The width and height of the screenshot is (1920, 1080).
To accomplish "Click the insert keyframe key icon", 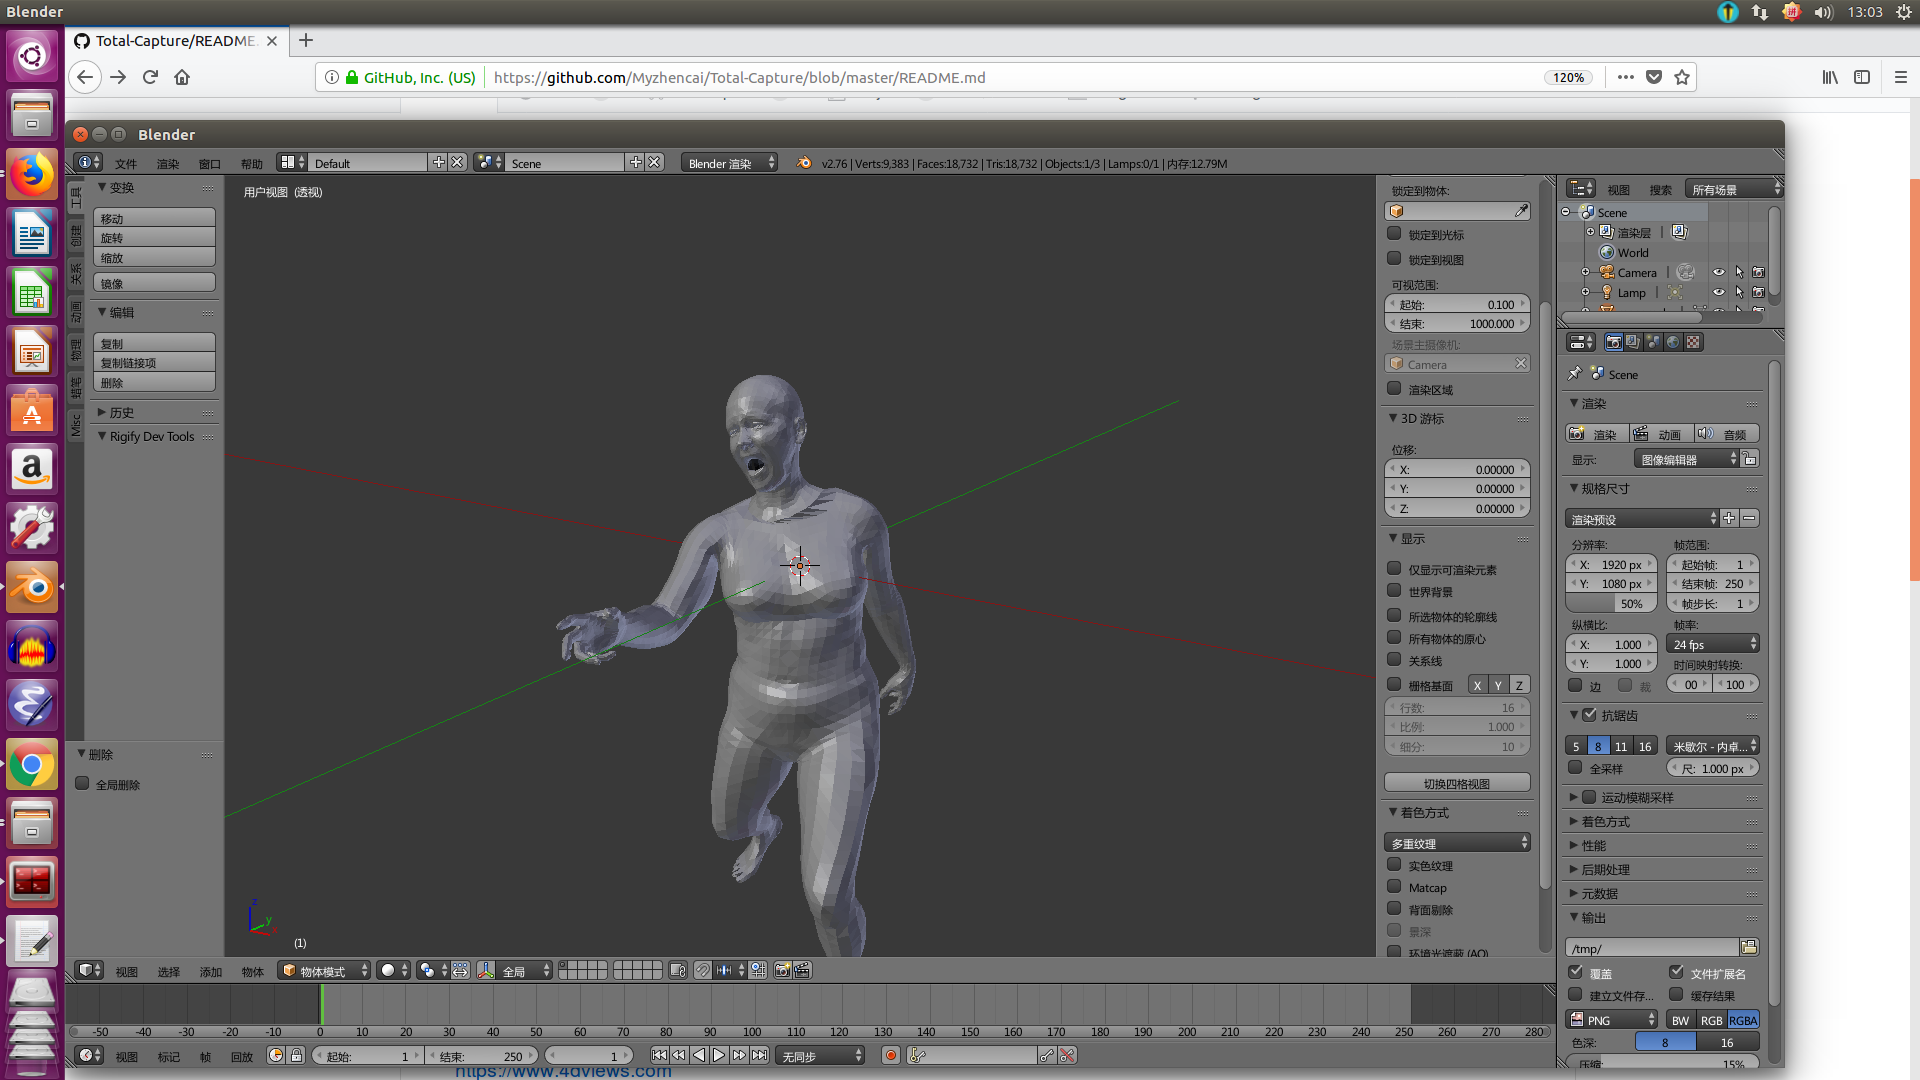I will click(1047, 1055).
